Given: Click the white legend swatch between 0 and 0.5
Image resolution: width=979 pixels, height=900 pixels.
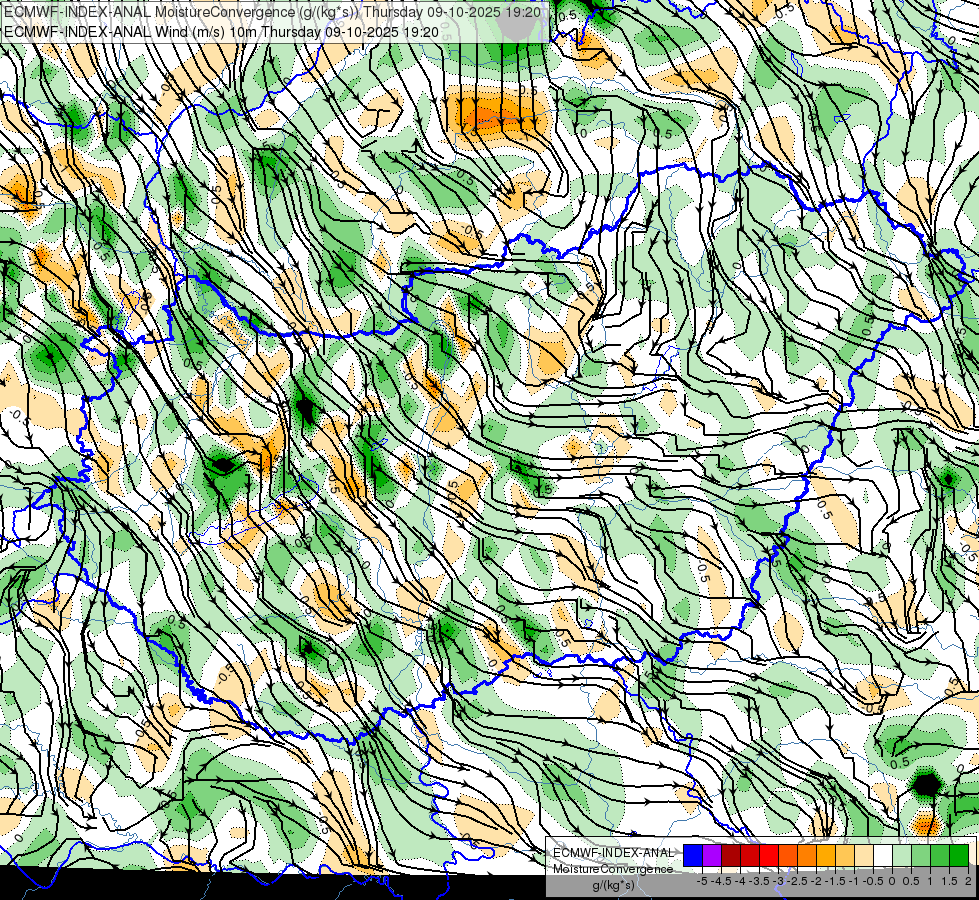Looking at the screenshot, I should [x=883, y=855].
